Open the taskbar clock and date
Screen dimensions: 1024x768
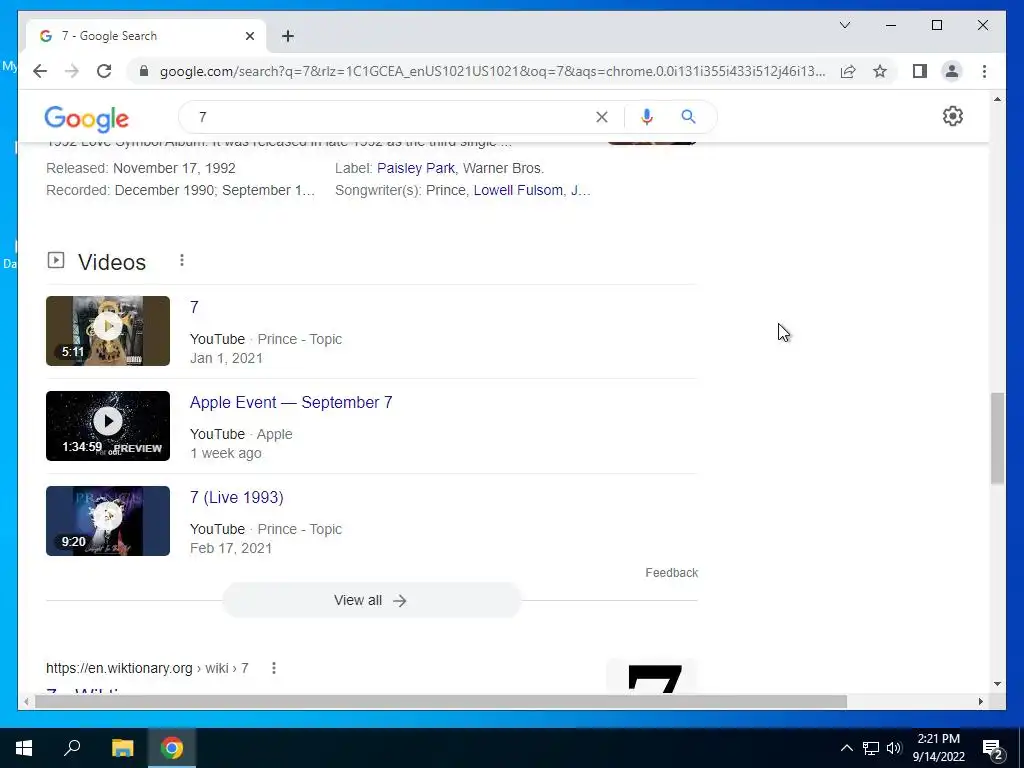point(938,748)
